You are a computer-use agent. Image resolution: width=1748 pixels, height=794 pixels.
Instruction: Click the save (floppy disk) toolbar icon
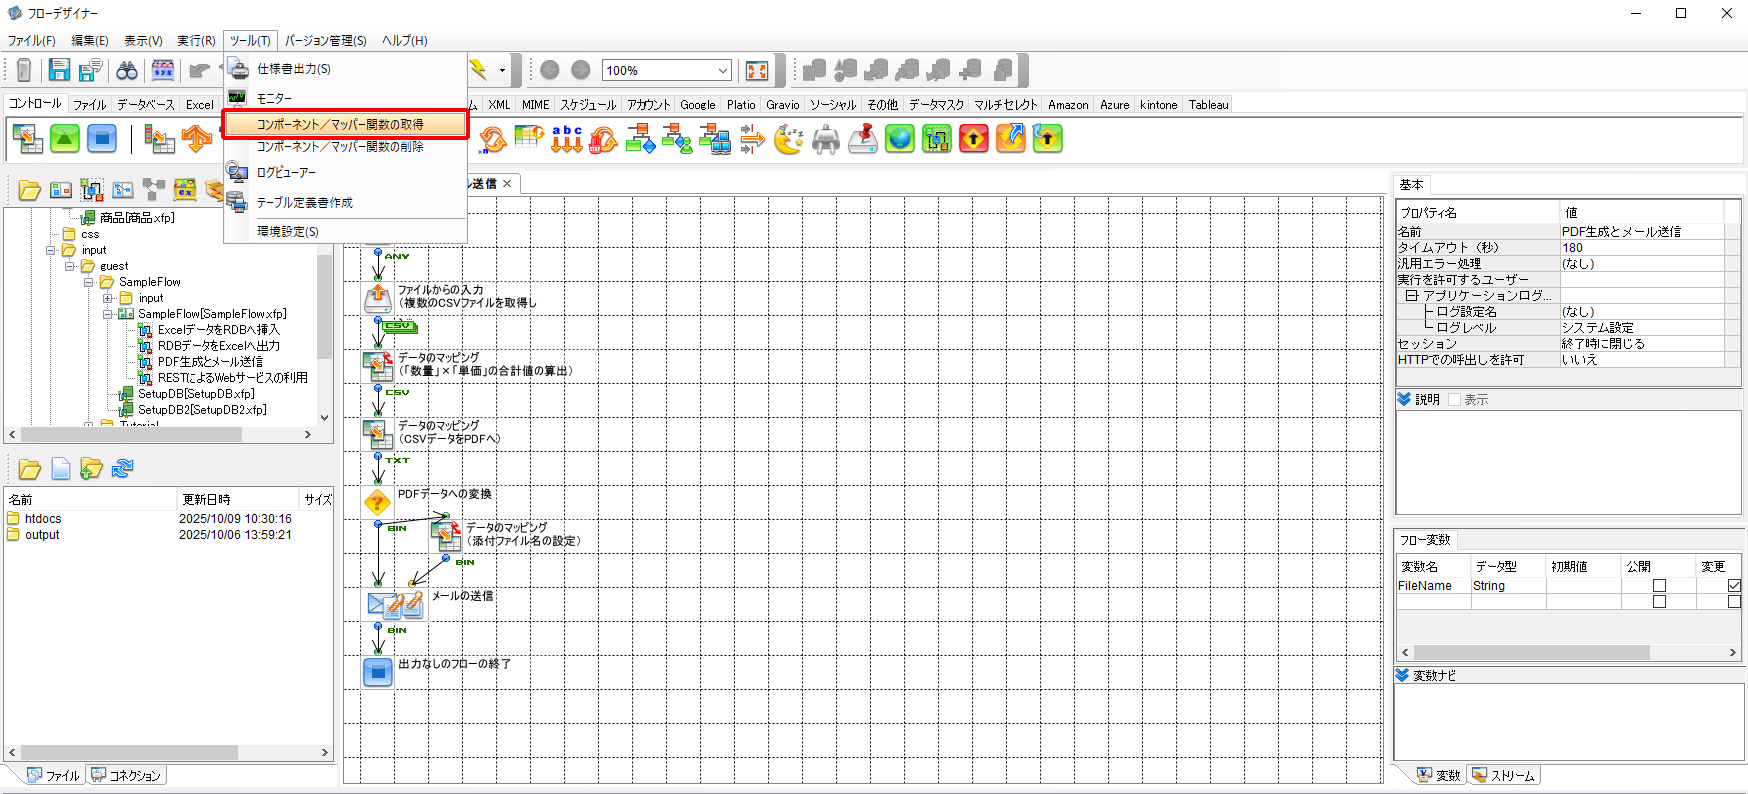click(x=60, y=70)
